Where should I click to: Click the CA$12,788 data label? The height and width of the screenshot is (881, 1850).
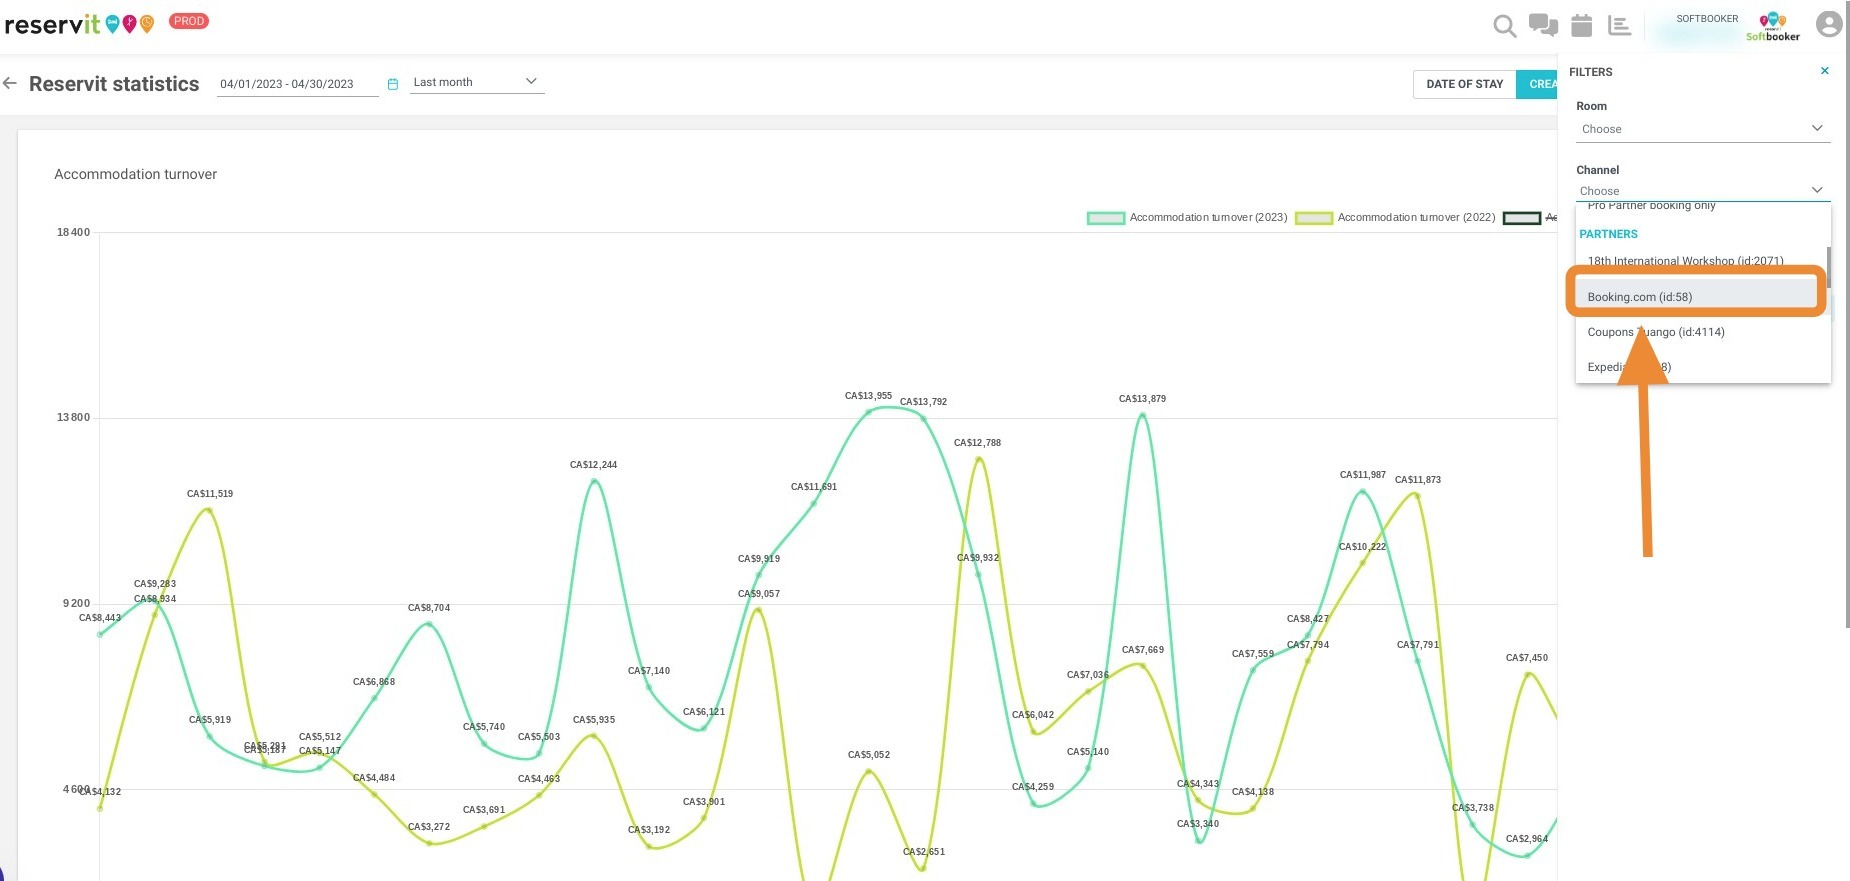point(977,443)
